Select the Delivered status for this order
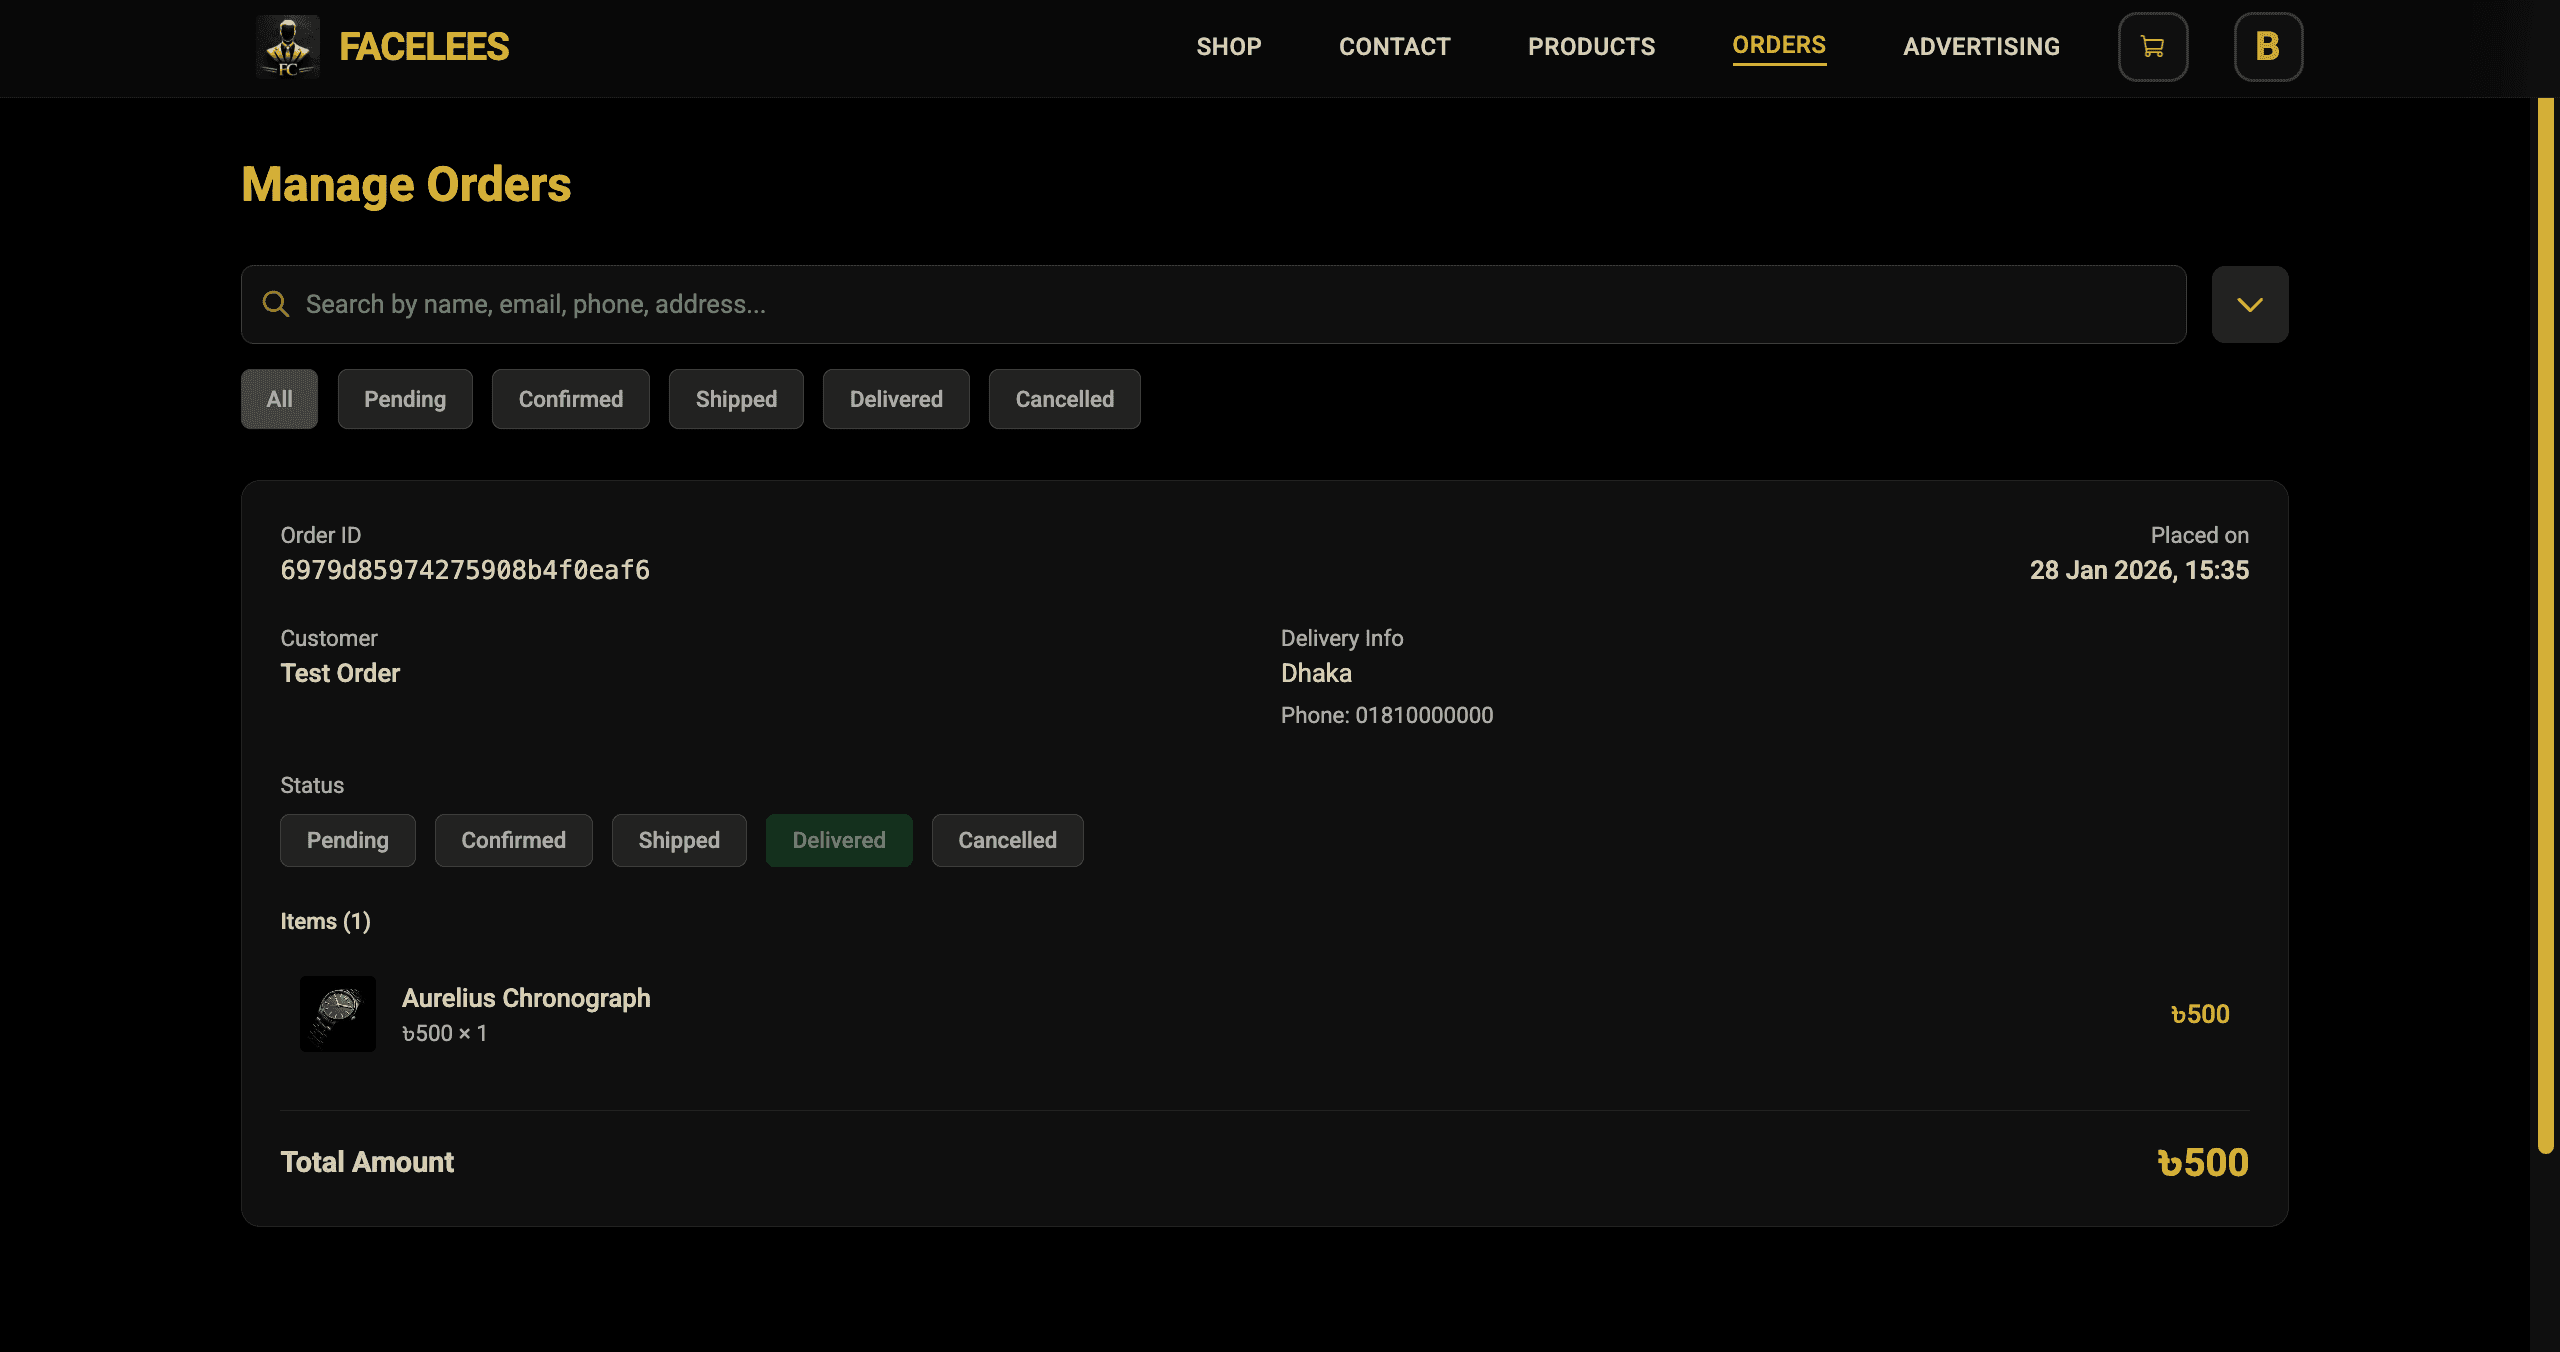Screen dimensions: 2560x1352 click(839, 840)
